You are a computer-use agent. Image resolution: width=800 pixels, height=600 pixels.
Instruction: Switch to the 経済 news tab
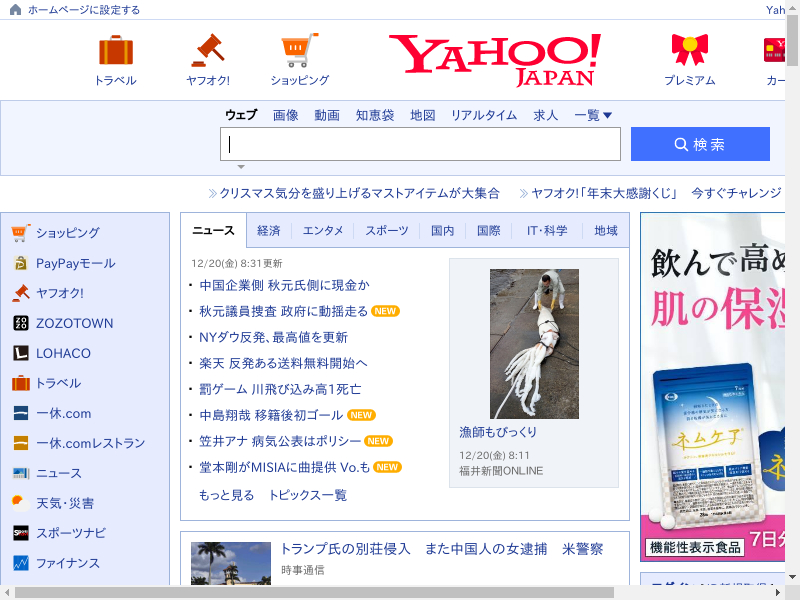click(x=268, y=231)
